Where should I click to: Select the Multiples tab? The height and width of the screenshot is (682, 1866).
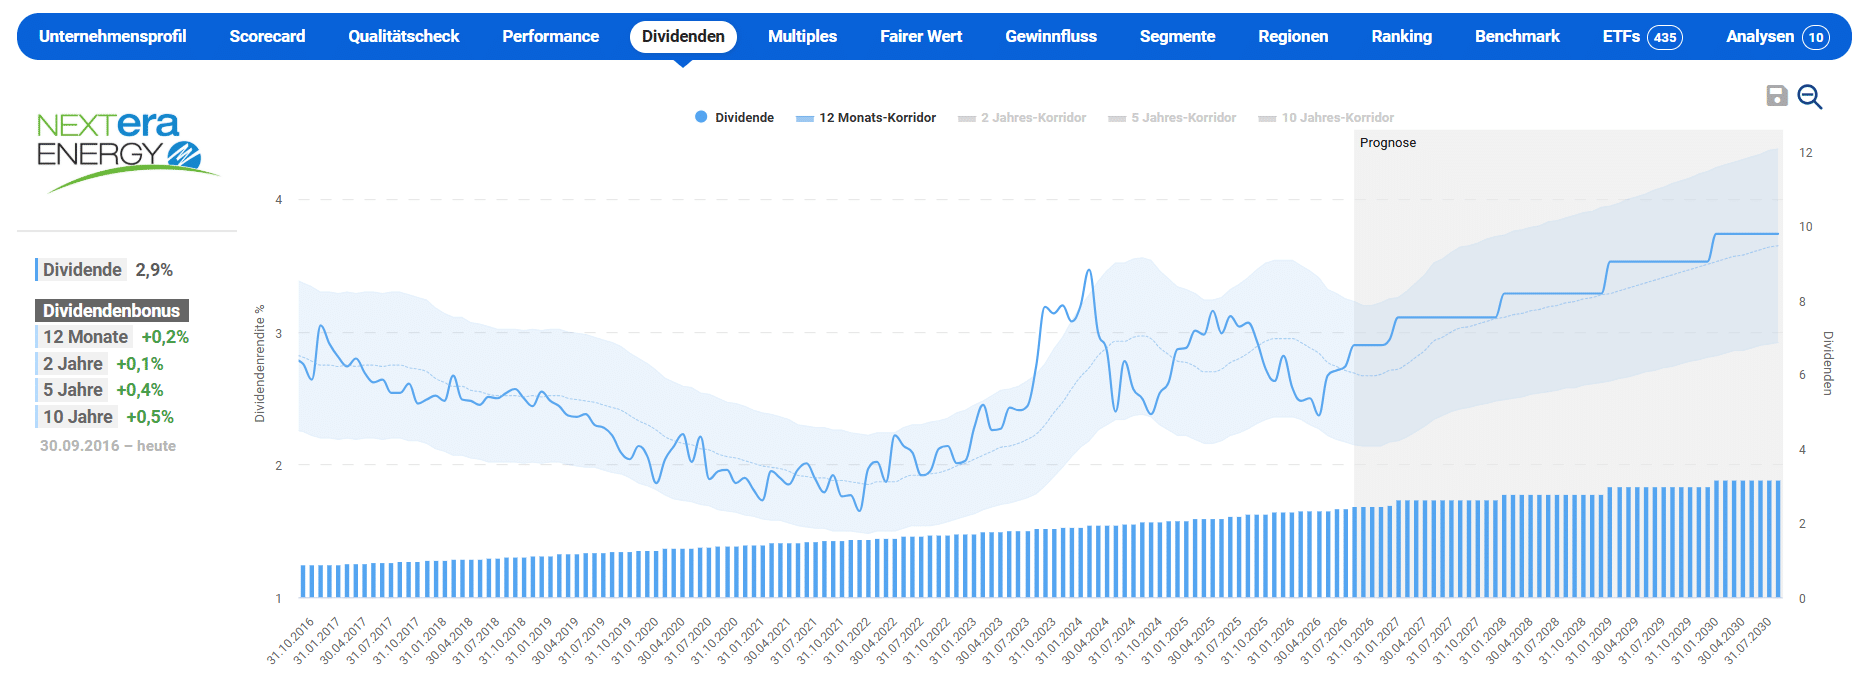pos(802,36)
